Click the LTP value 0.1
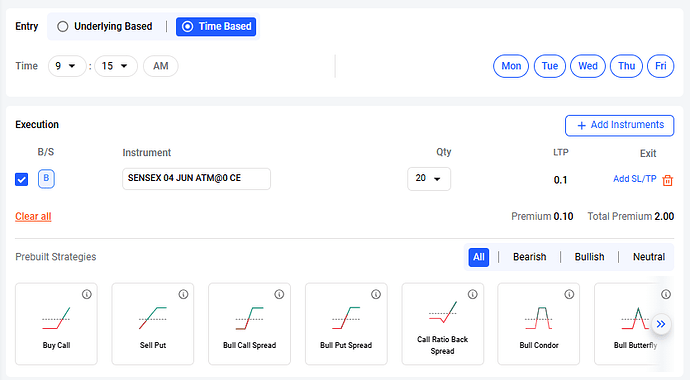690x380 pixels. click(560, 180)
